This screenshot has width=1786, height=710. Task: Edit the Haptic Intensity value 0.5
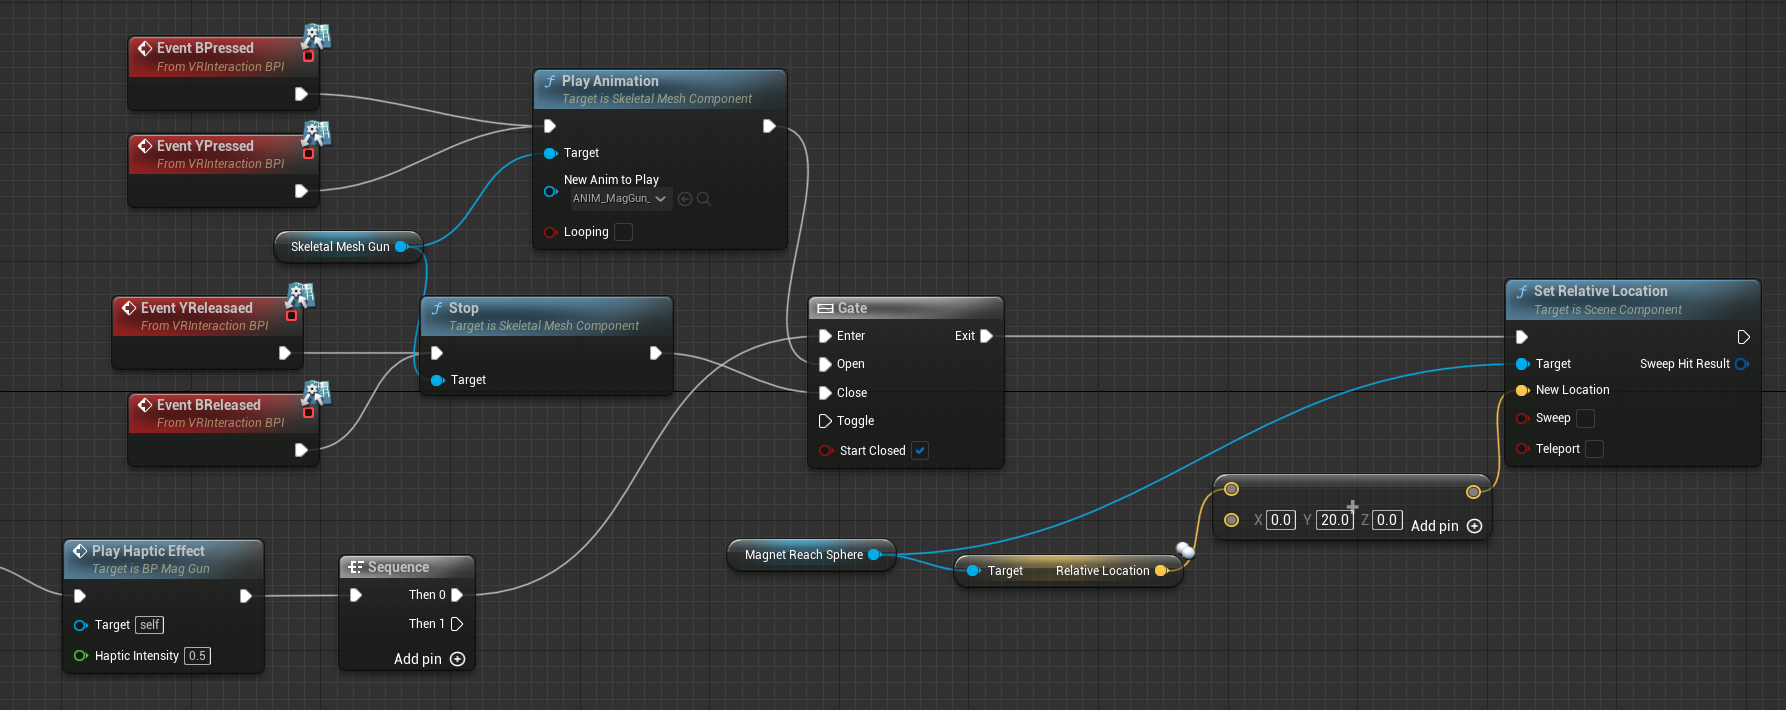pyautogui.click(x=197, y=656)
